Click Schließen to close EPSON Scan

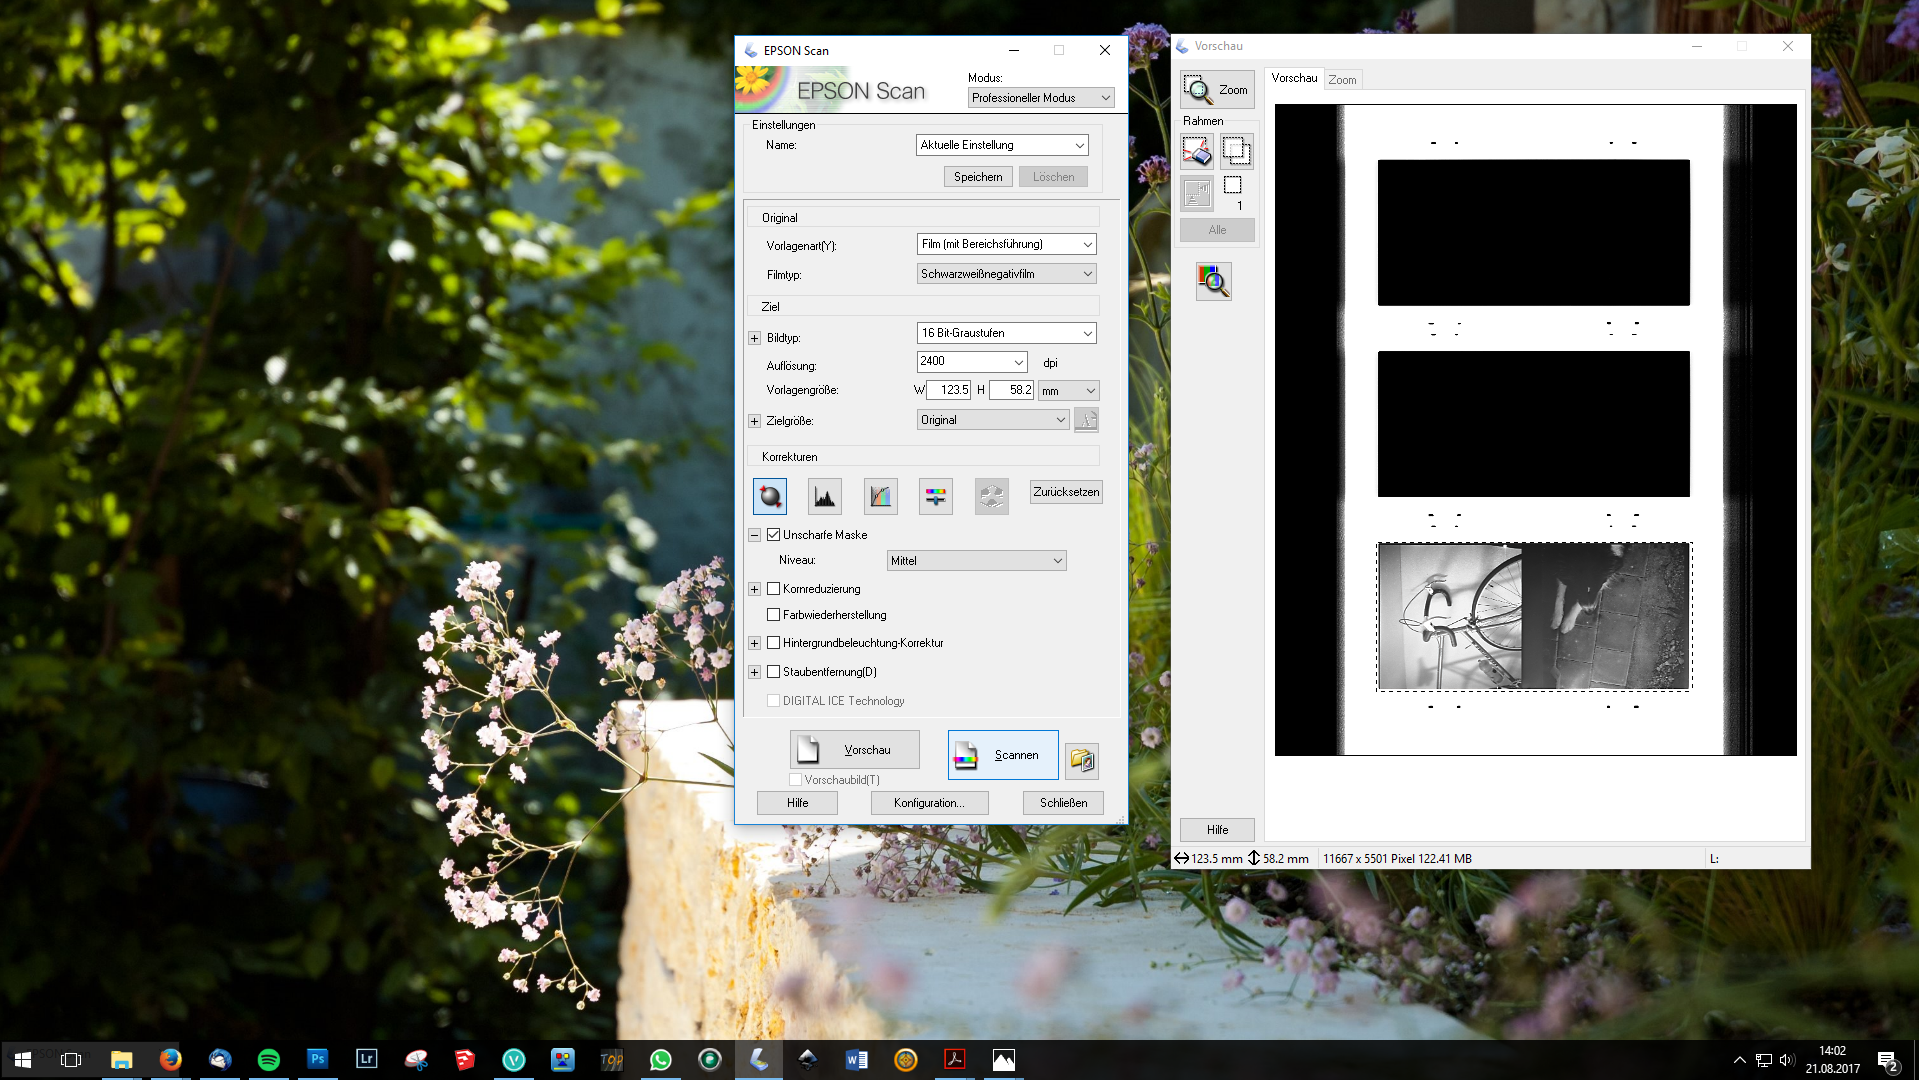tap(1063, 803)
